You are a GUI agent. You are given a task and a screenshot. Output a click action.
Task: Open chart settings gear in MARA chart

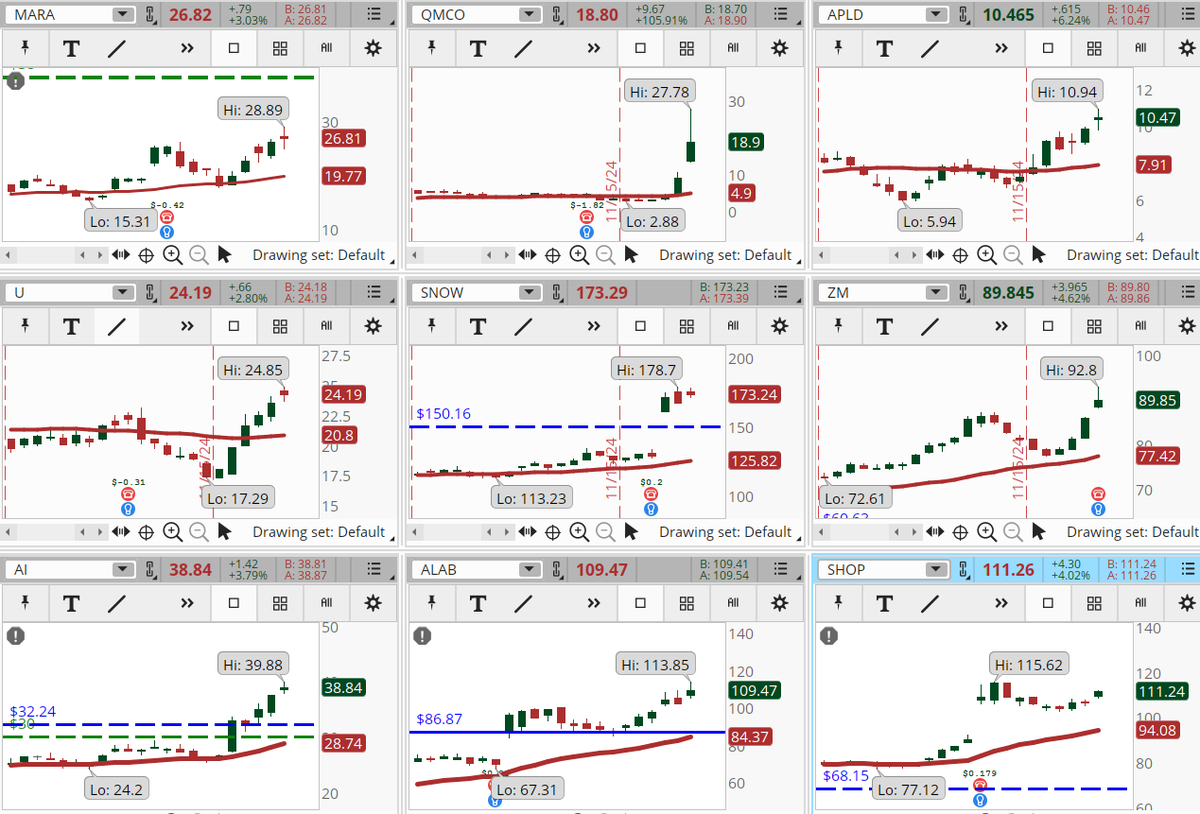tap(373, 48)
